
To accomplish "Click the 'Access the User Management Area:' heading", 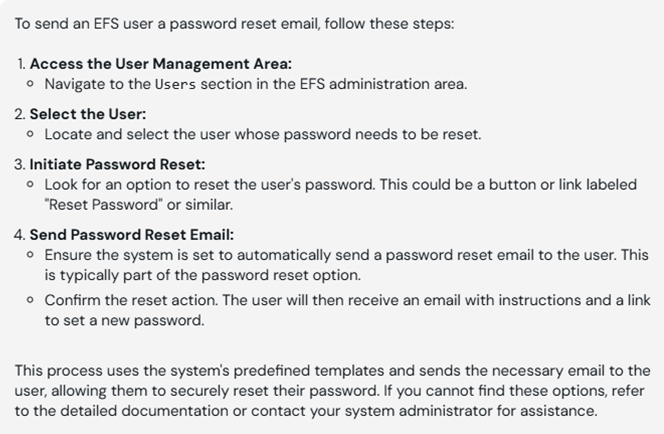I will coord(160,64).
